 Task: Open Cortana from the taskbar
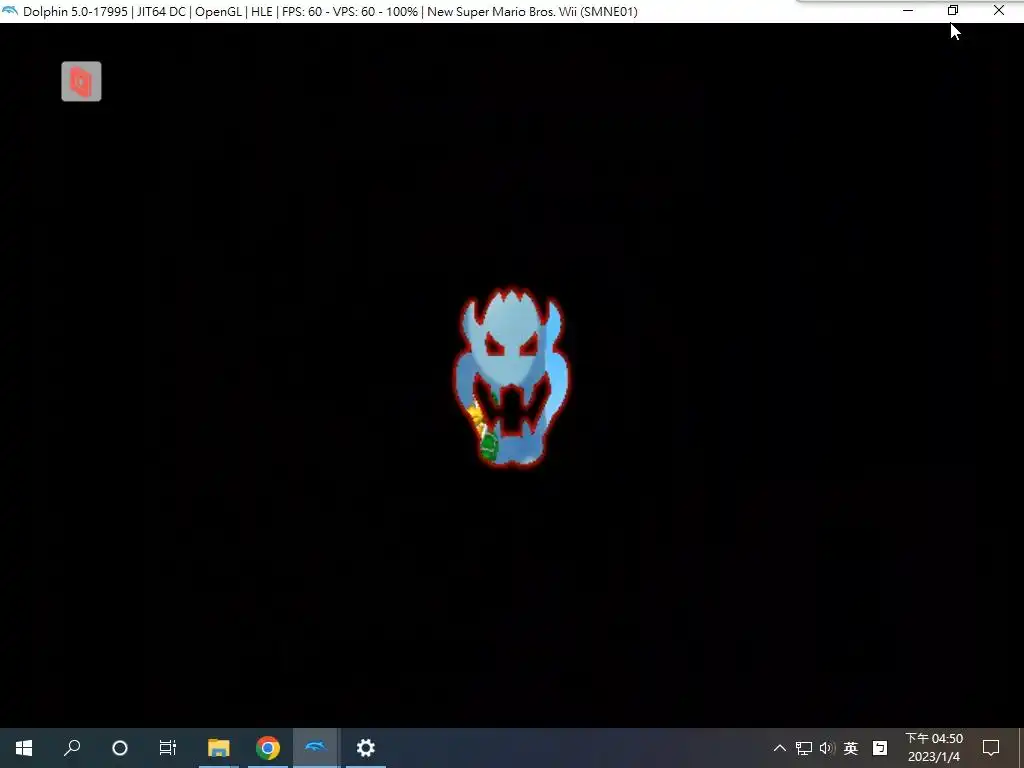tap(120, 748)
